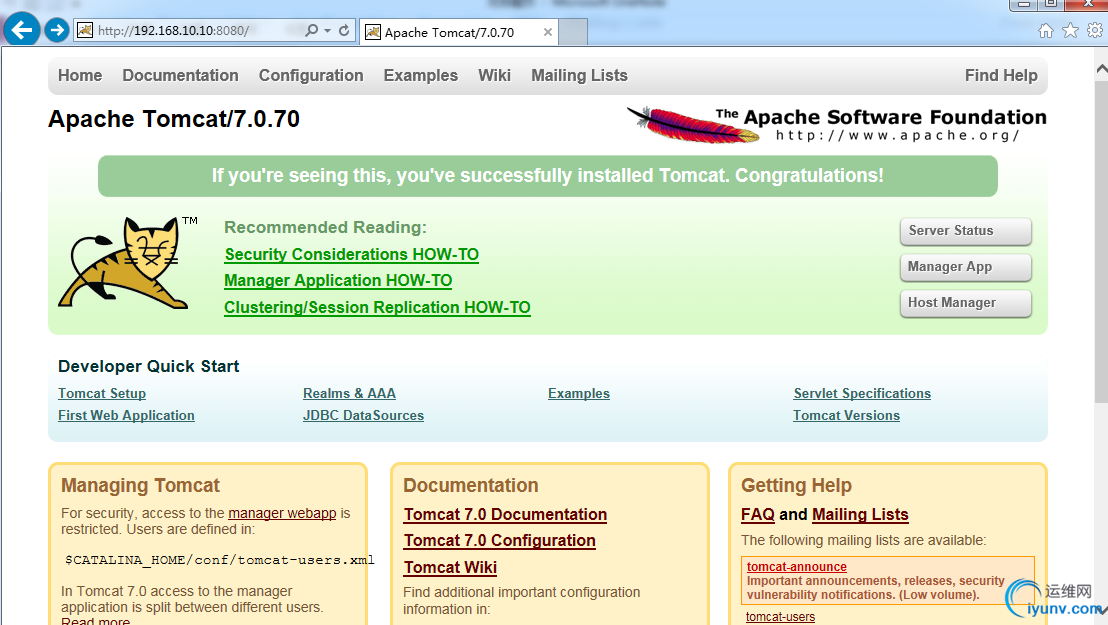The image size is (1108, 625).
Task: Open the Realms & AAA link
Action: [349, 394]
